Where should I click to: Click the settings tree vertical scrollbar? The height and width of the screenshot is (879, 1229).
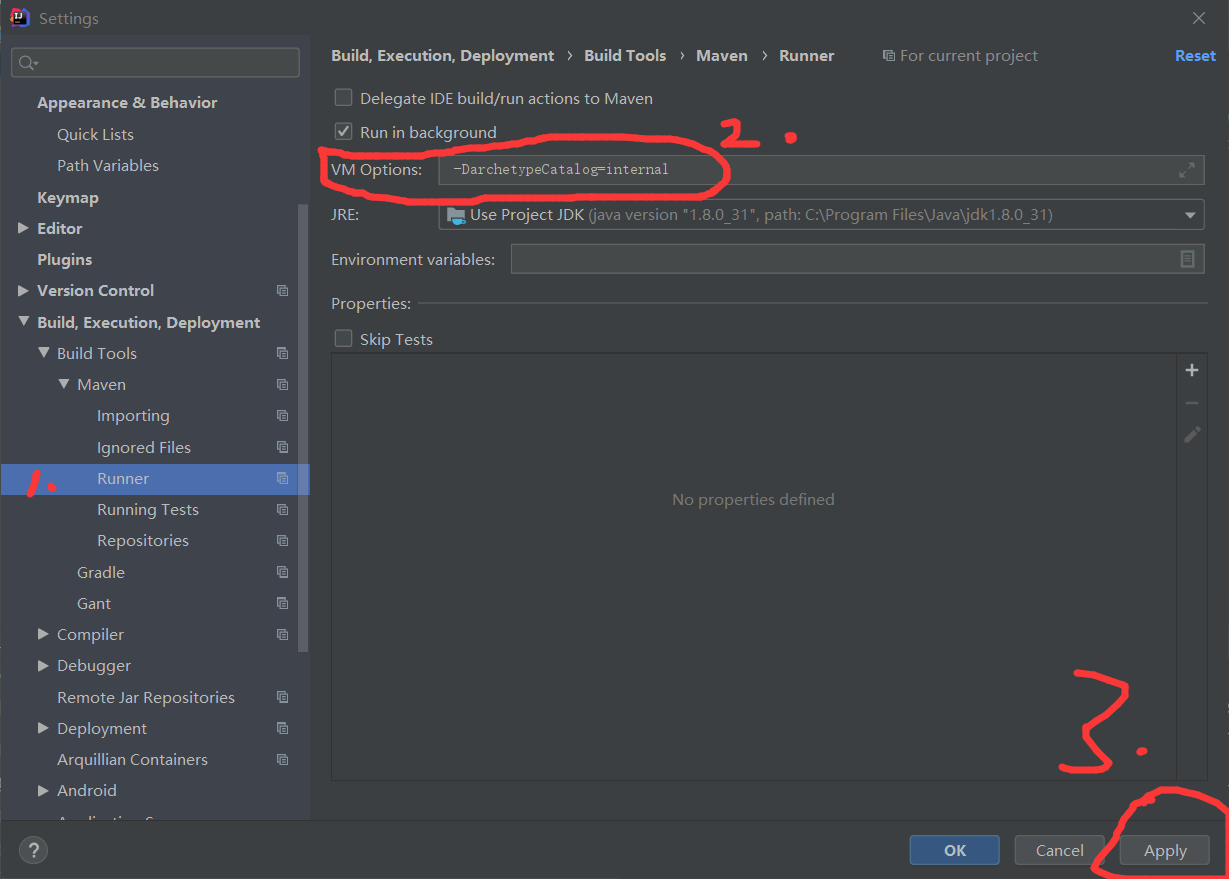pos(303,428)
